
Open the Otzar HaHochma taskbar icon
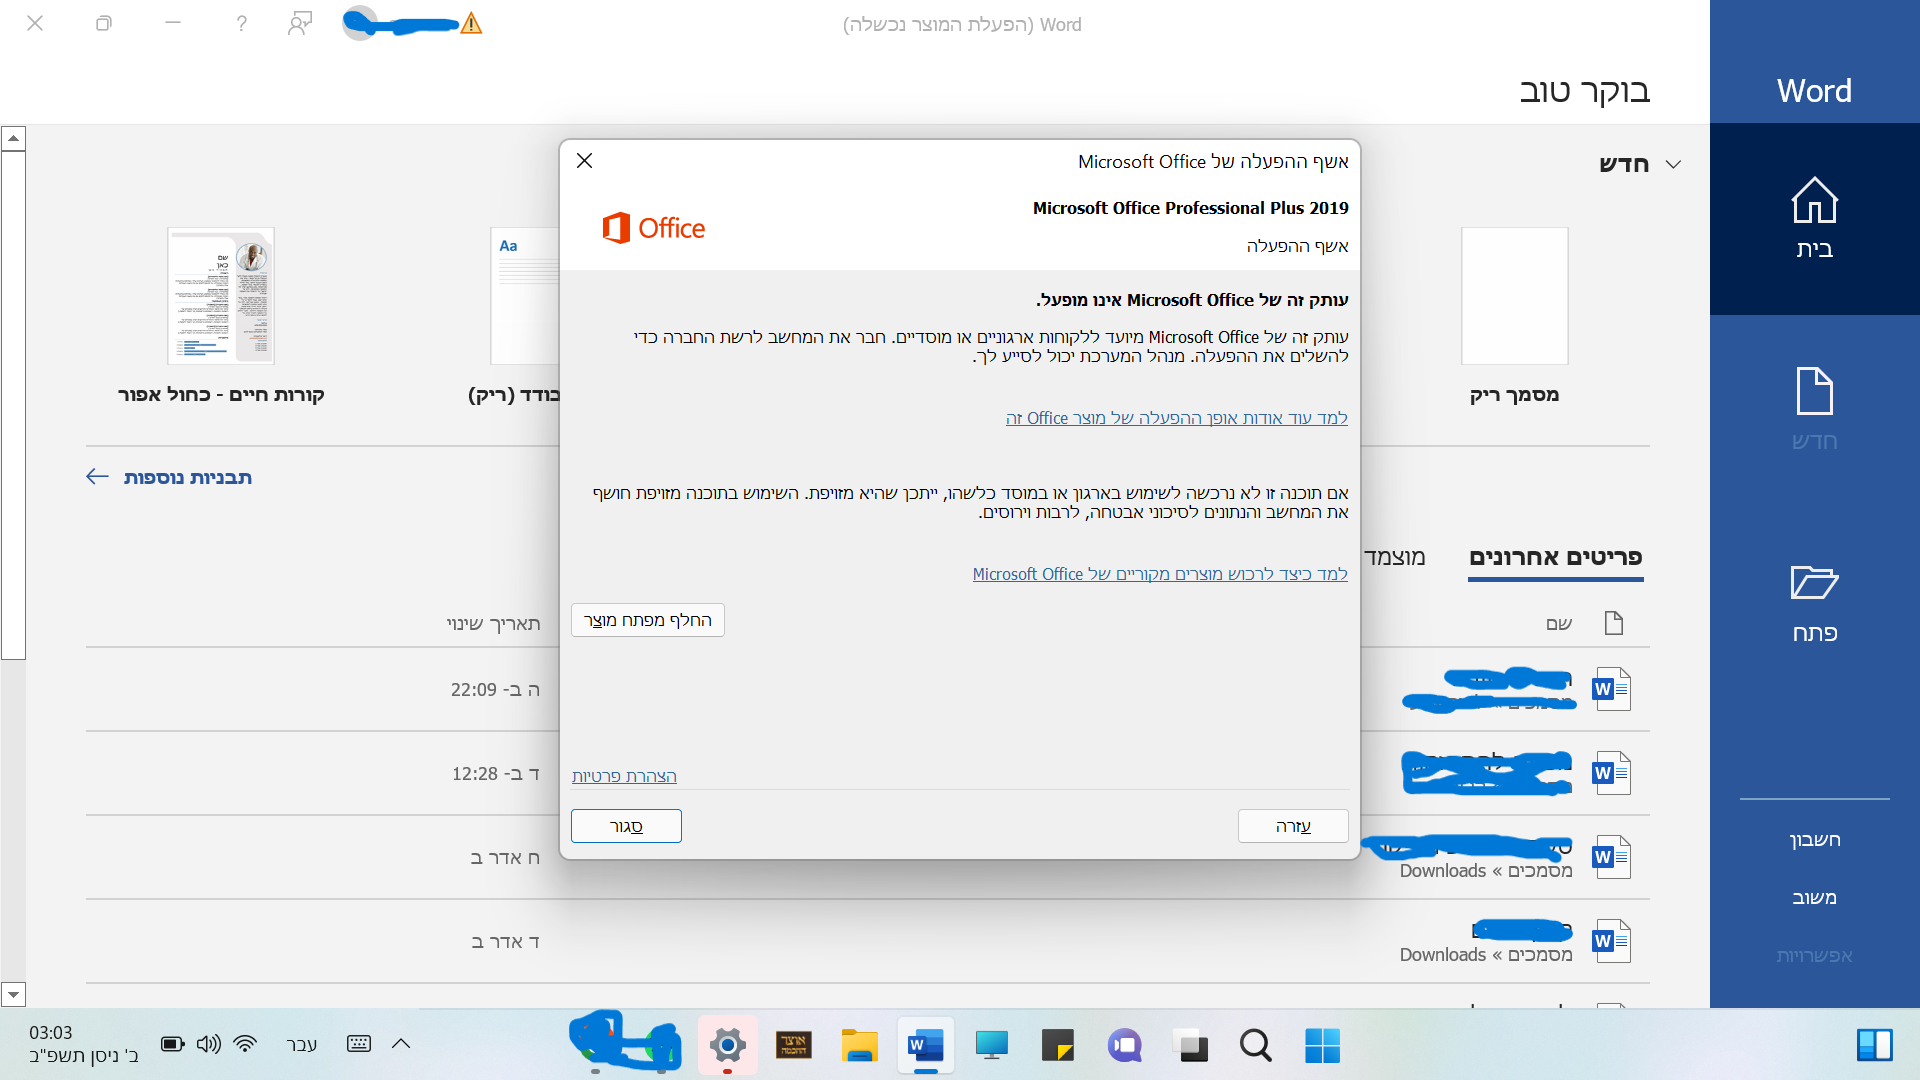click(x=794, y=1046)
